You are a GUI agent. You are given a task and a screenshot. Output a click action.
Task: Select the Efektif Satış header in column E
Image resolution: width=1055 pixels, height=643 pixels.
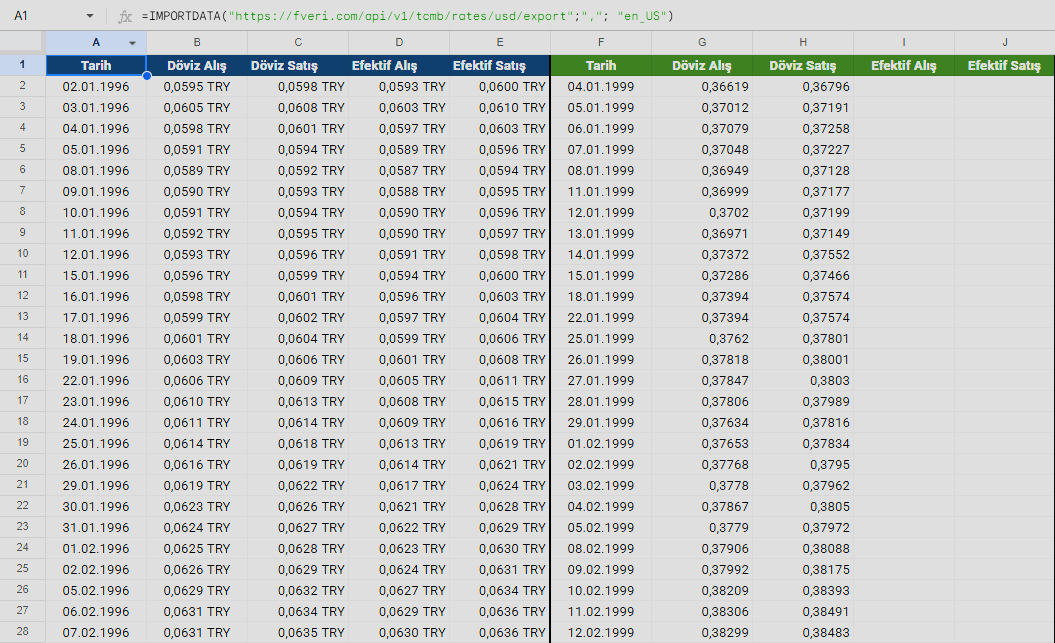coord(499,64)
